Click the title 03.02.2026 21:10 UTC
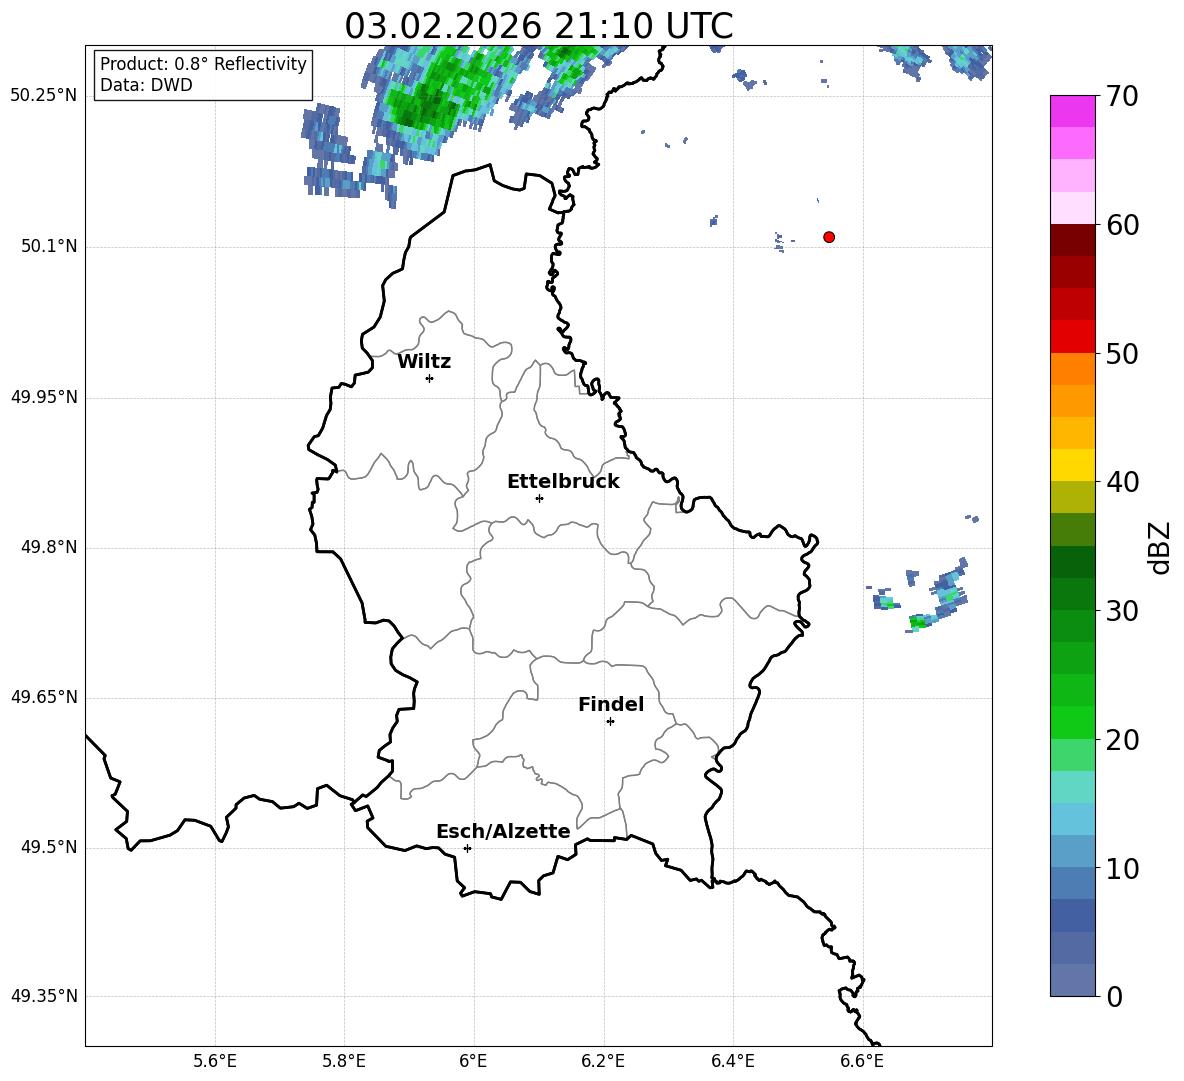 point(539,26)
